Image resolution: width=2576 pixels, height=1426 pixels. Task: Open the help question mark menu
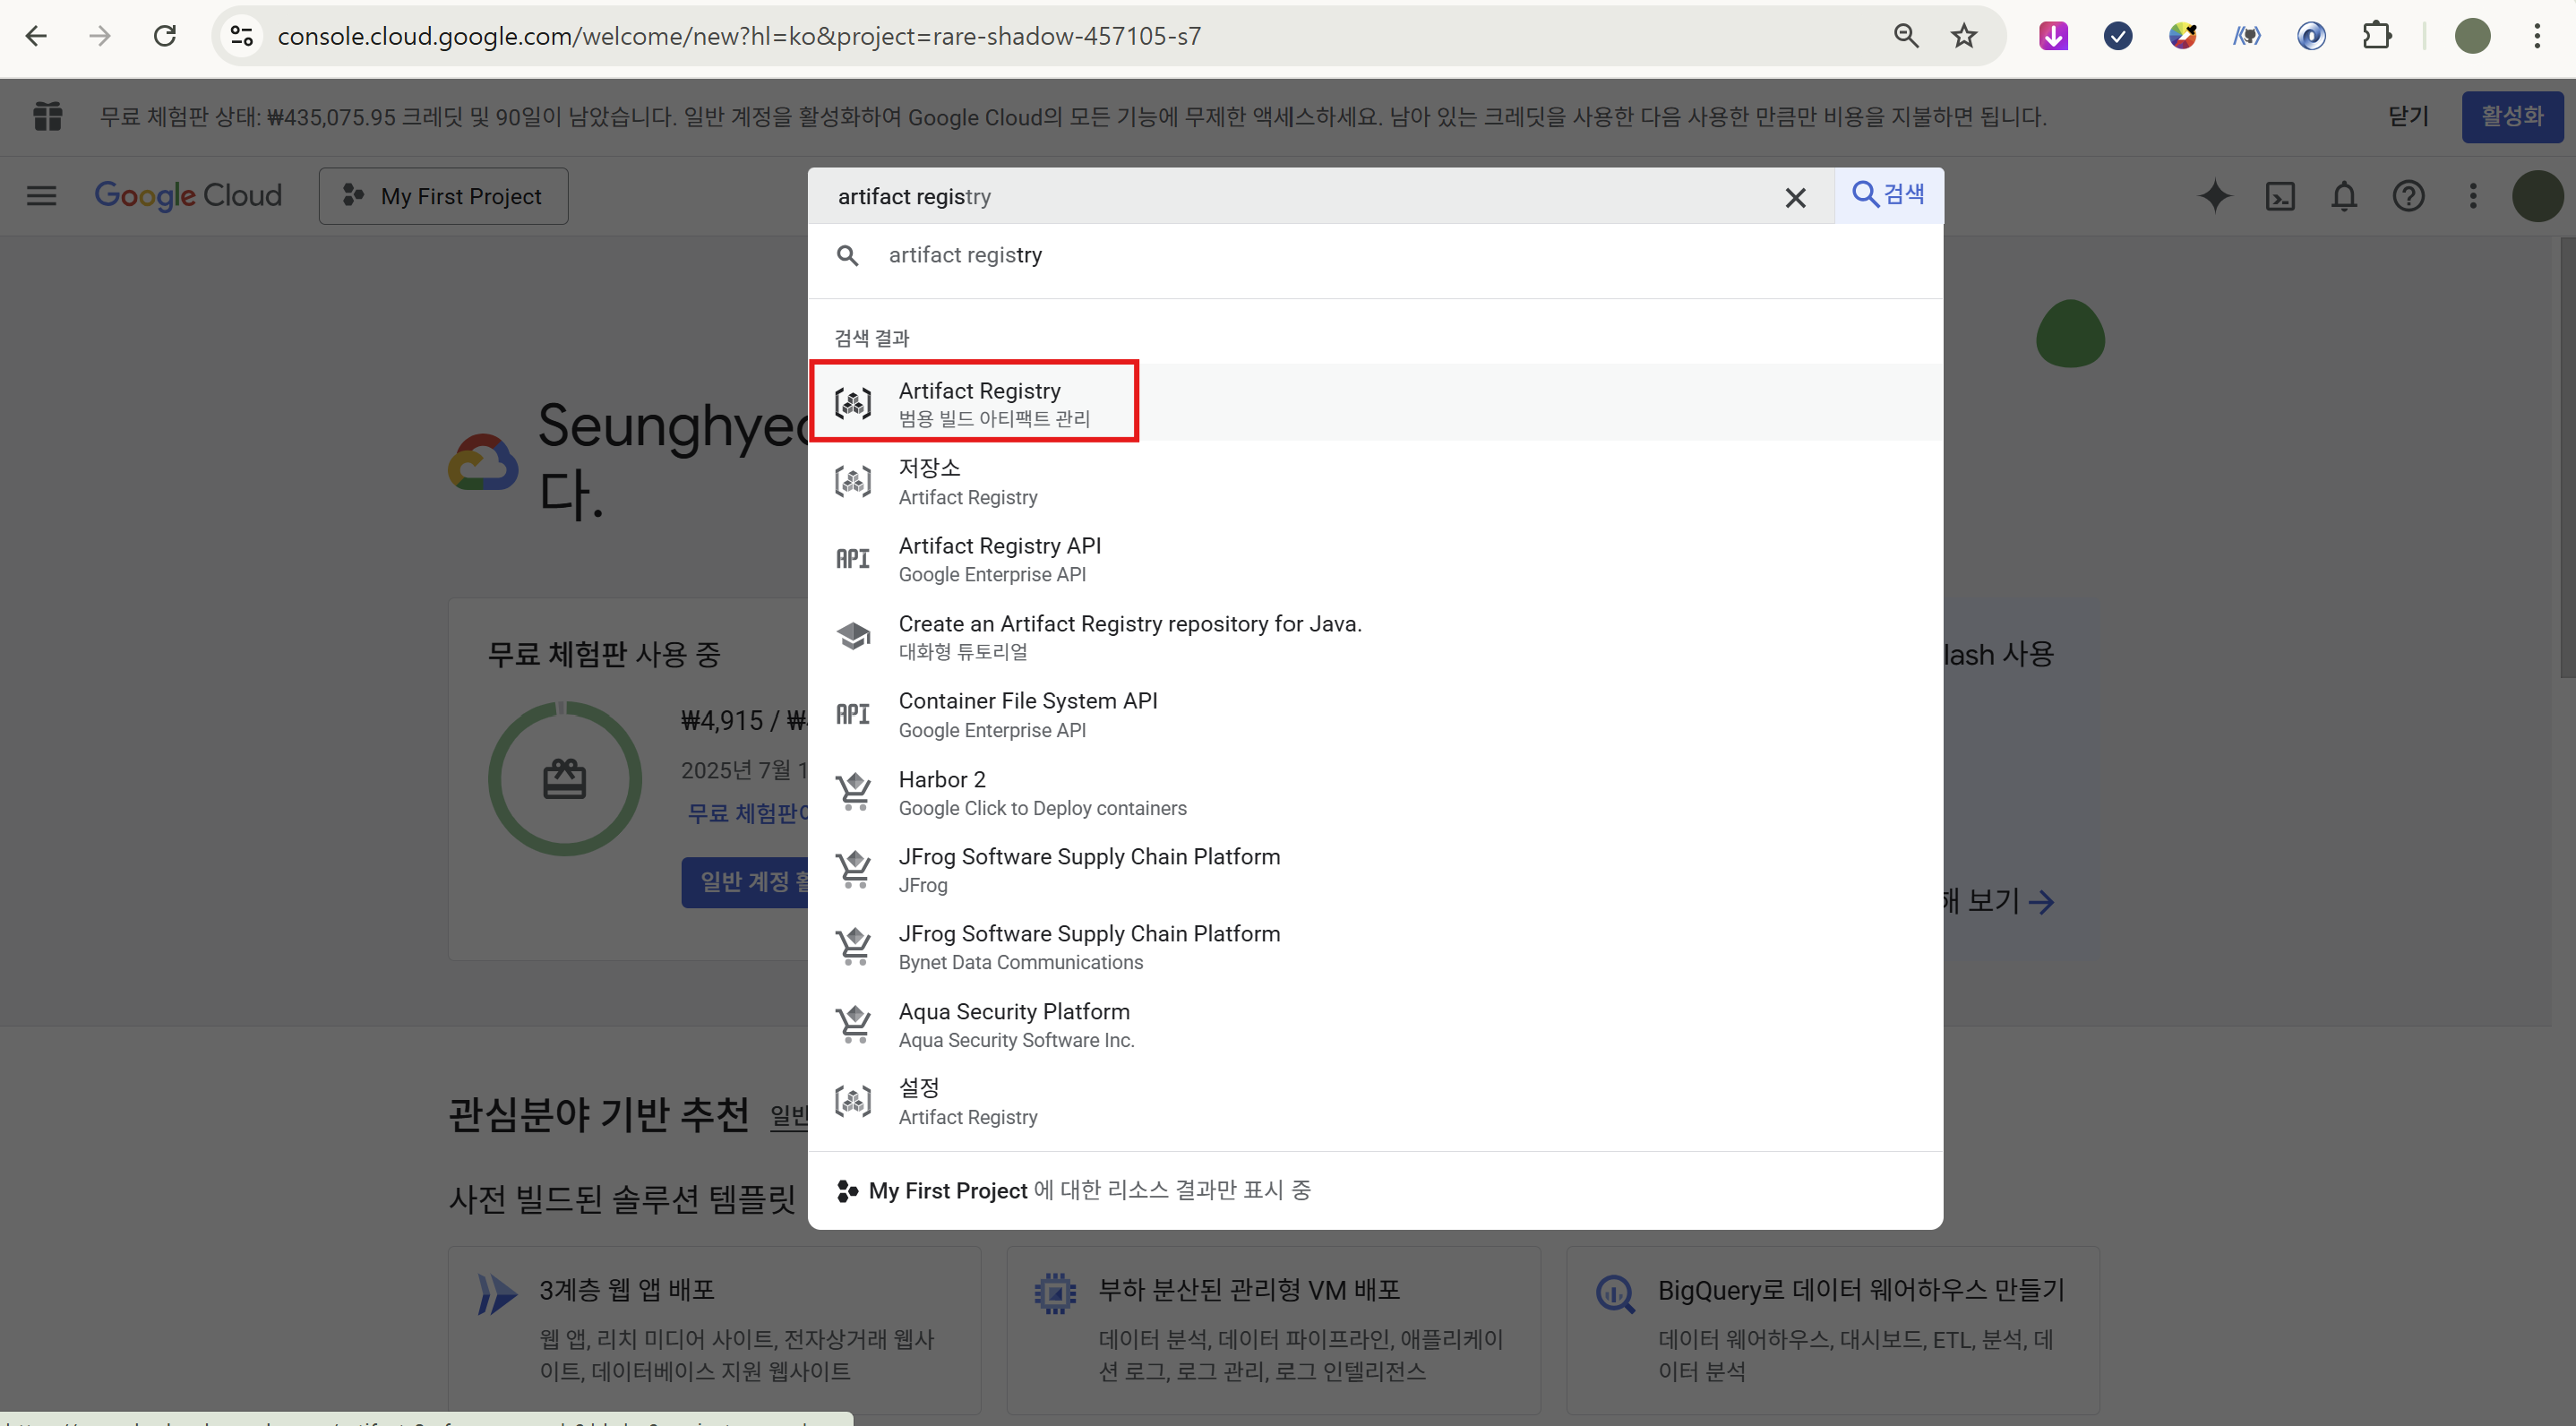point(2408,196)
